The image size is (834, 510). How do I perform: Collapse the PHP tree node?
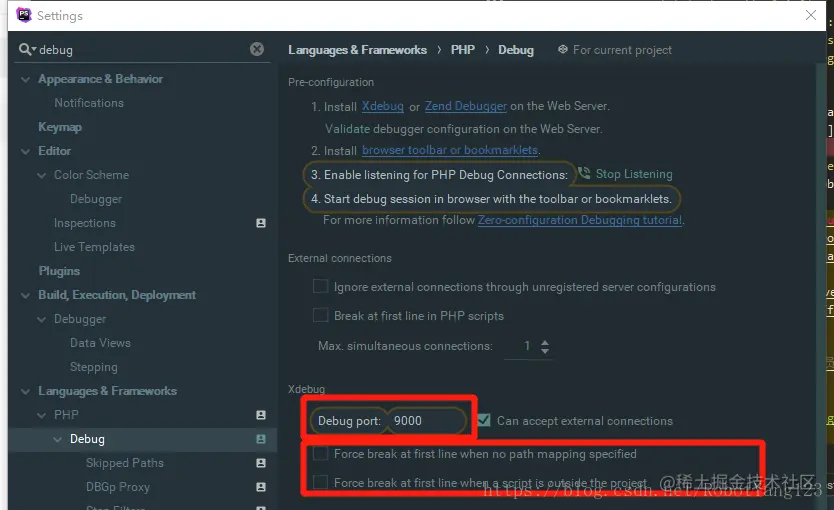(x=41, y=415)
